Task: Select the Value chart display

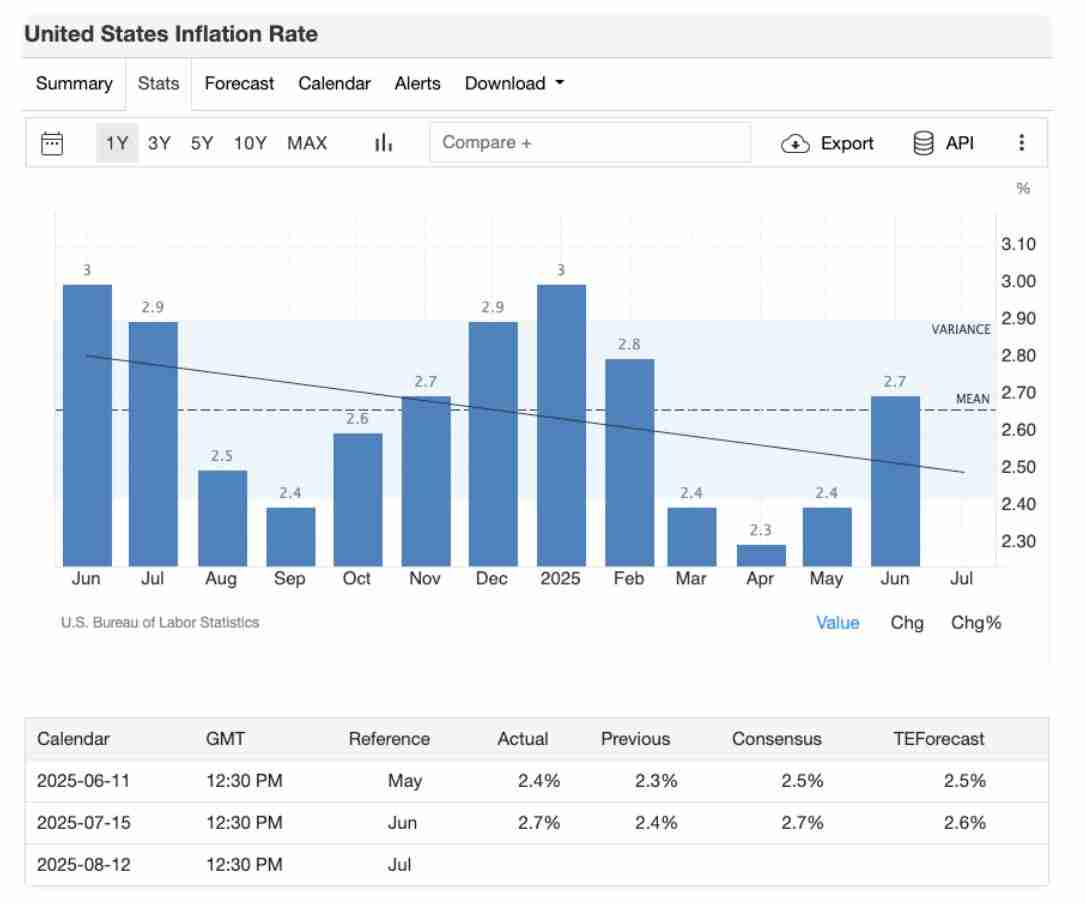Action: (x=837, y=623)
